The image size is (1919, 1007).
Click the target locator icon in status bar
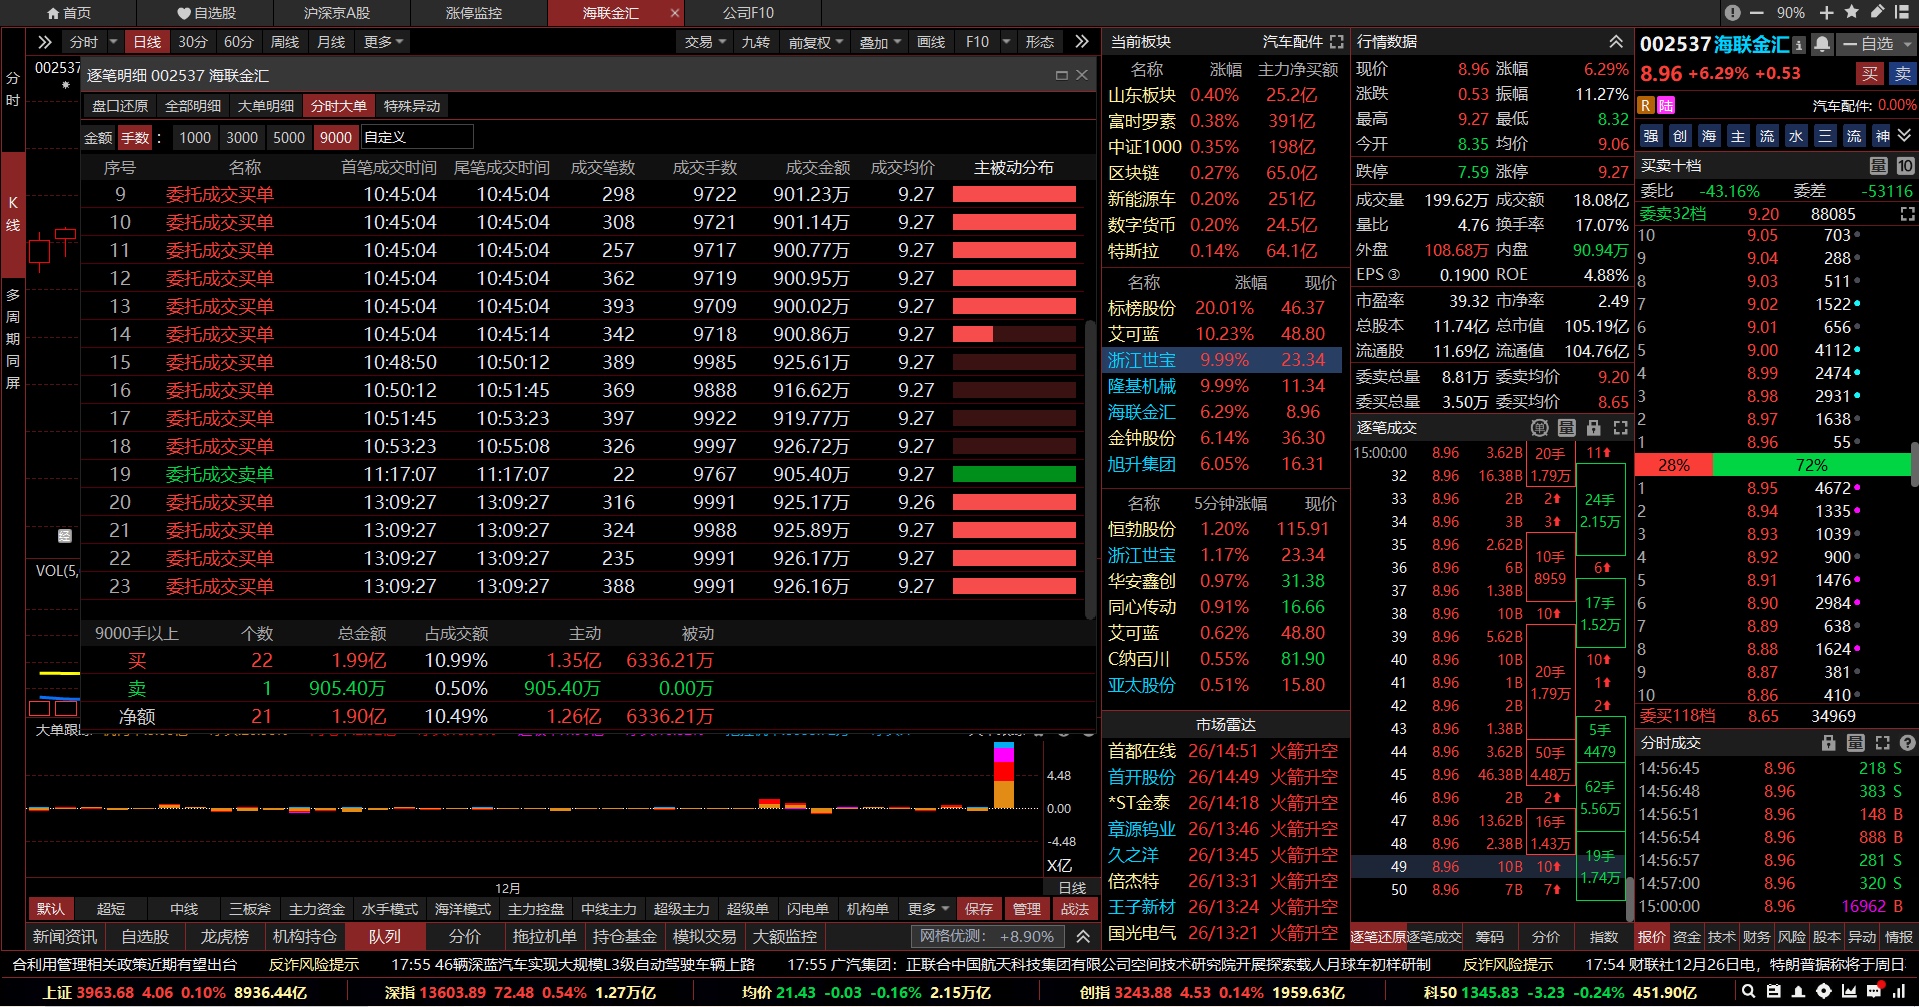[1823, 992]
